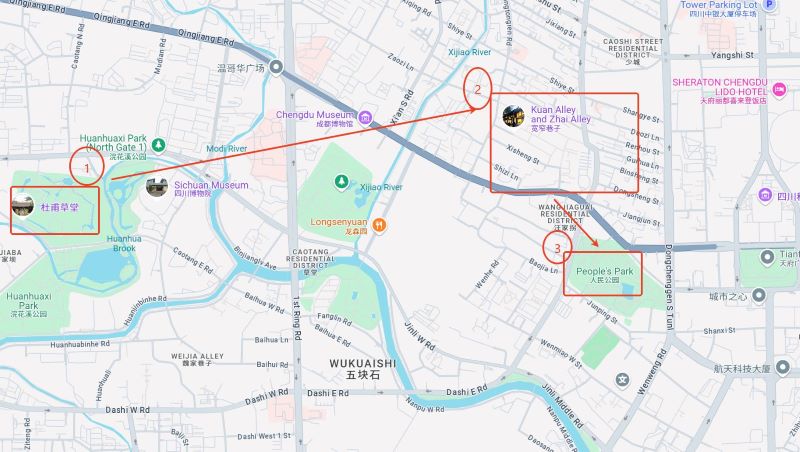800x452 pixels.
Task: Click the Huanhuaxi Park North Gate tree icon
Action: [159, 145]
